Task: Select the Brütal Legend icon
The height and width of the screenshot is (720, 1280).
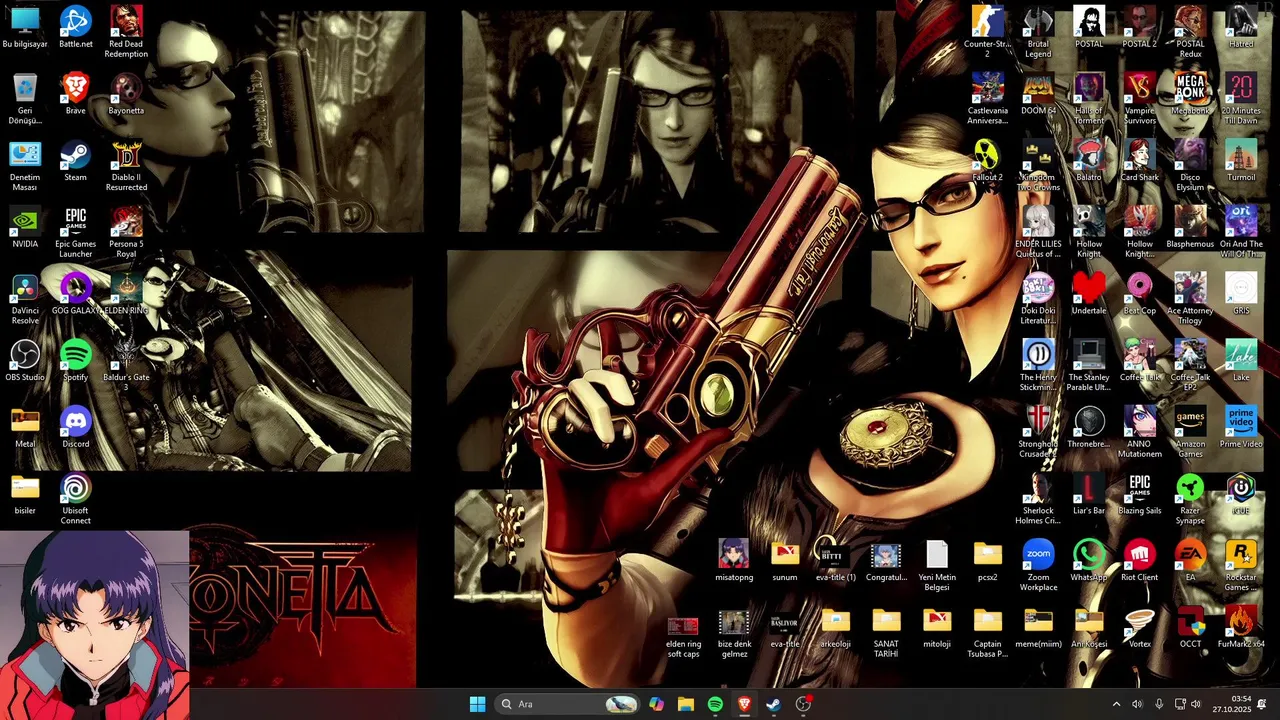Action: point(1038,32)
